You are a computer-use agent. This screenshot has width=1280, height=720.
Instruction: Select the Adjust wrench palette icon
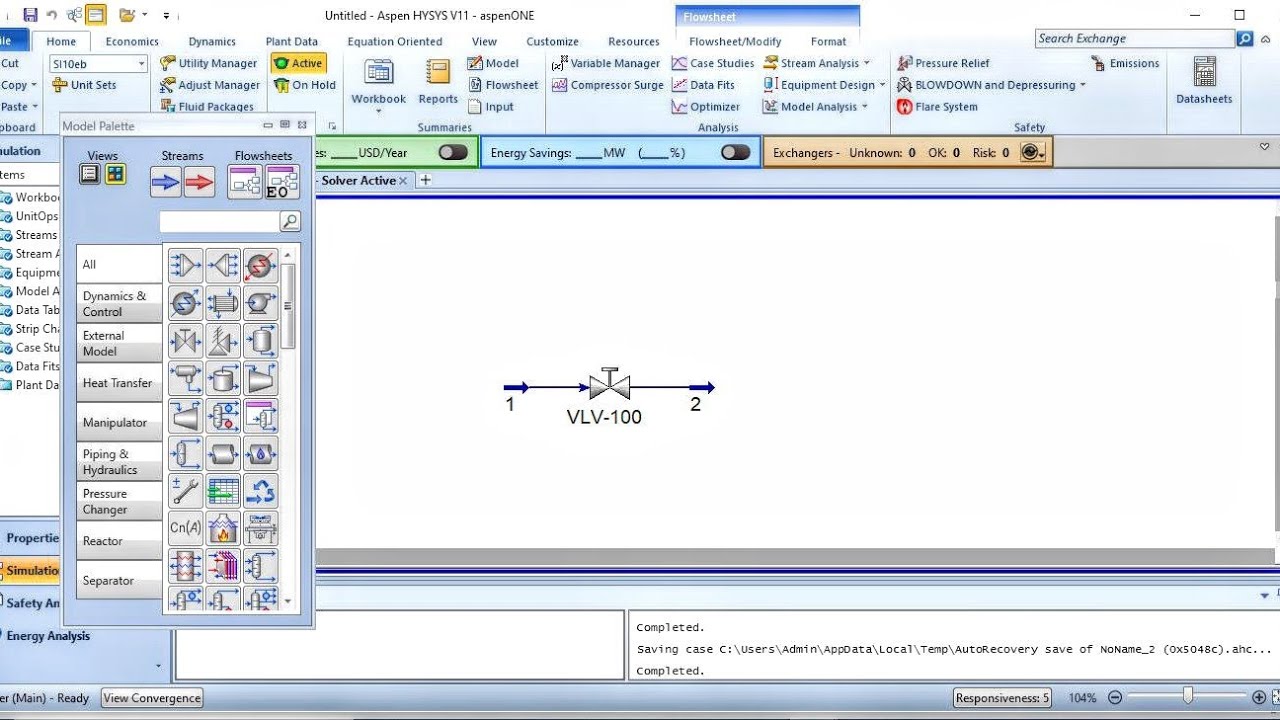[x=185, y=491]
